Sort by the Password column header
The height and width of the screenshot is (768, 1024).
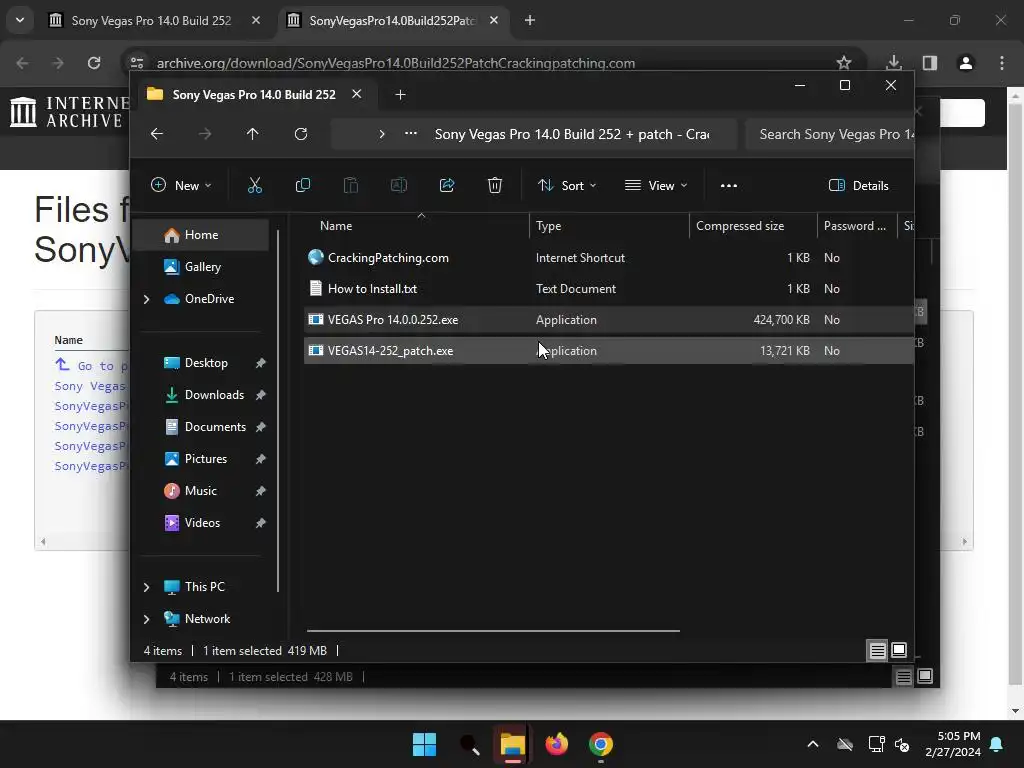[857, 226]
